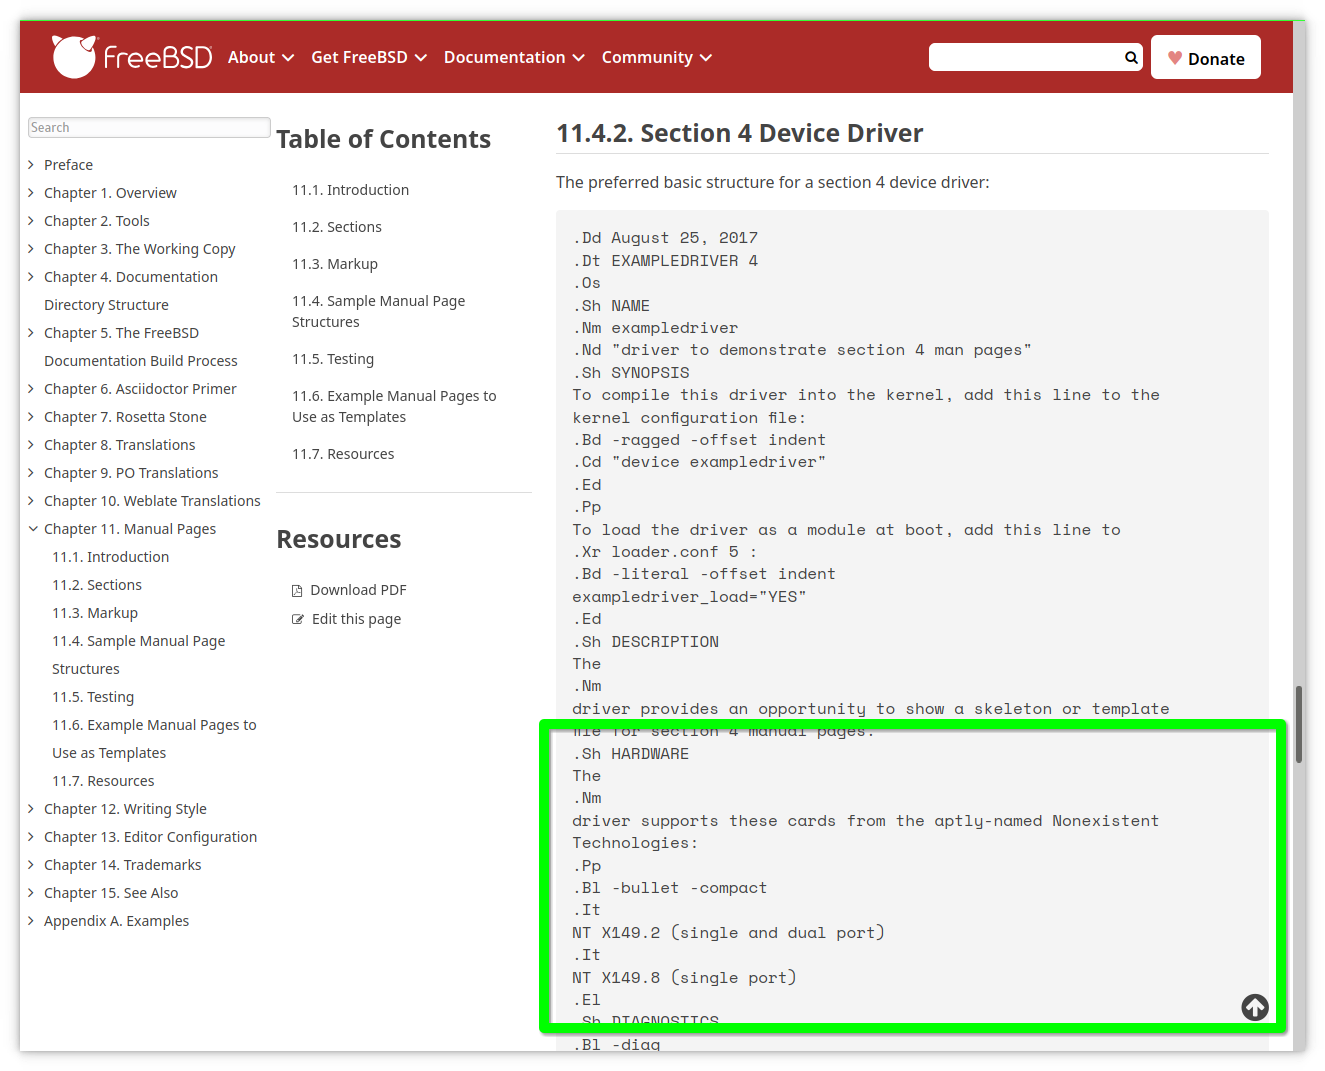Click the scroll-to-top arrow icon
The height and width of the screenshot is (1071, 1325).
tap(1255, 1007)
